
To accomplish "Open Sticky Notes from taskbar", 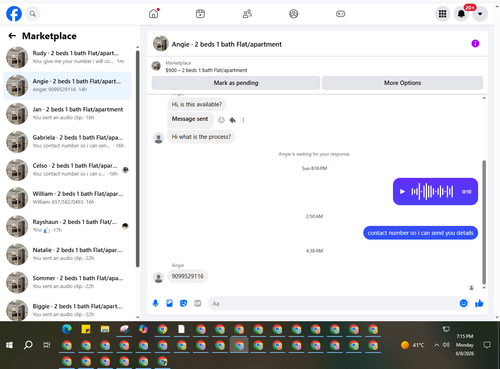I will coord(86,329).
